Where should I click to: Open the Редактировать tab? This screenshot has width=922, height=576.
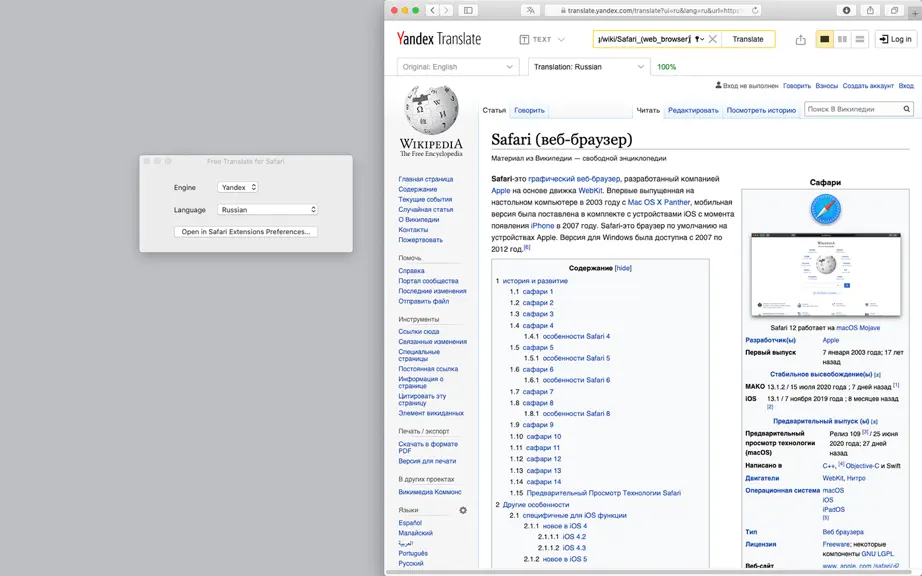(693, 110)
